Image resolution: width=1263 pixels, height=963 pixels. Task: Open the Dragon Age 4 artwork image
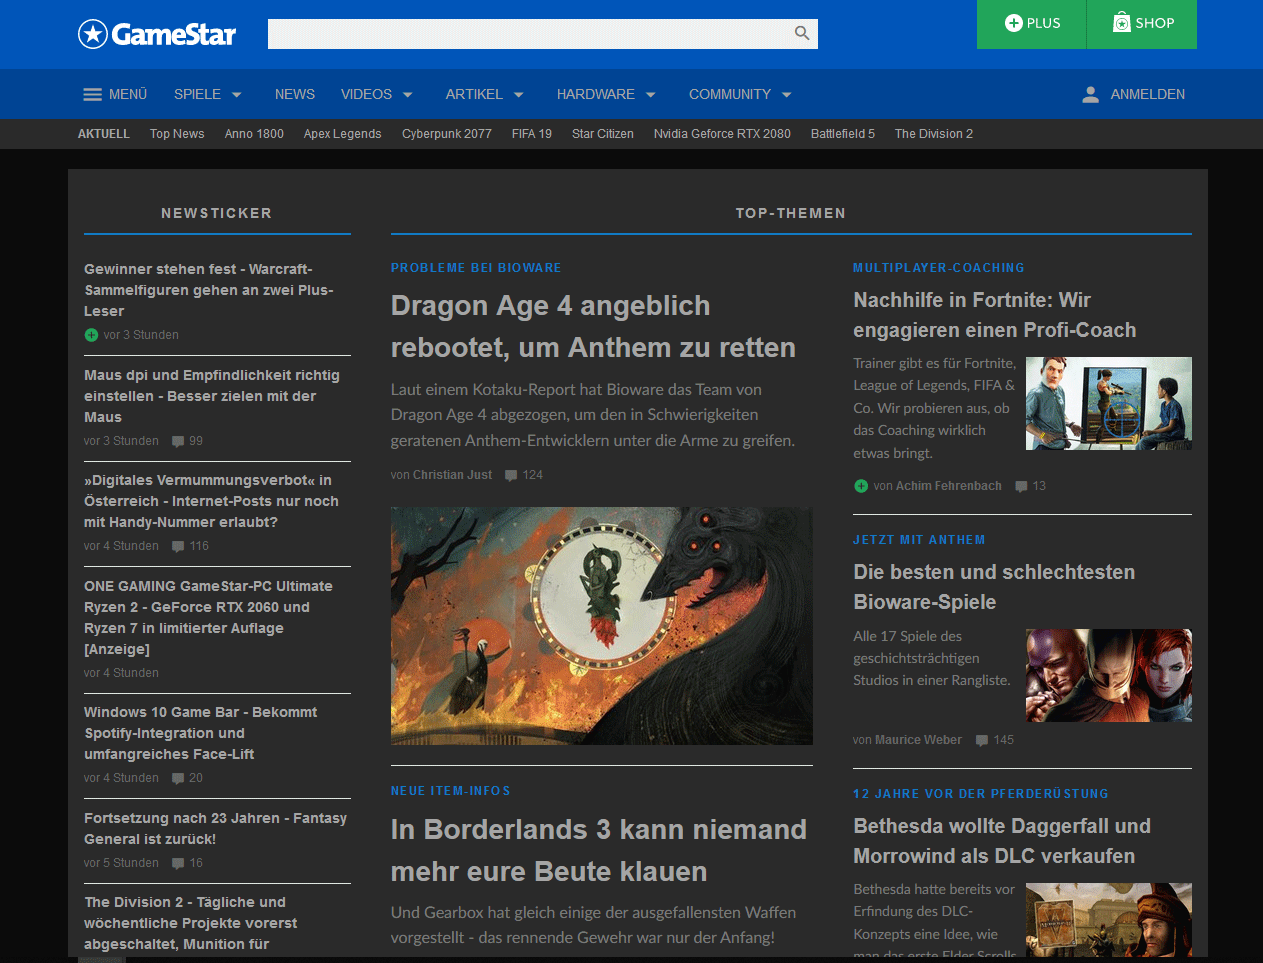click(x=601, y=625)
